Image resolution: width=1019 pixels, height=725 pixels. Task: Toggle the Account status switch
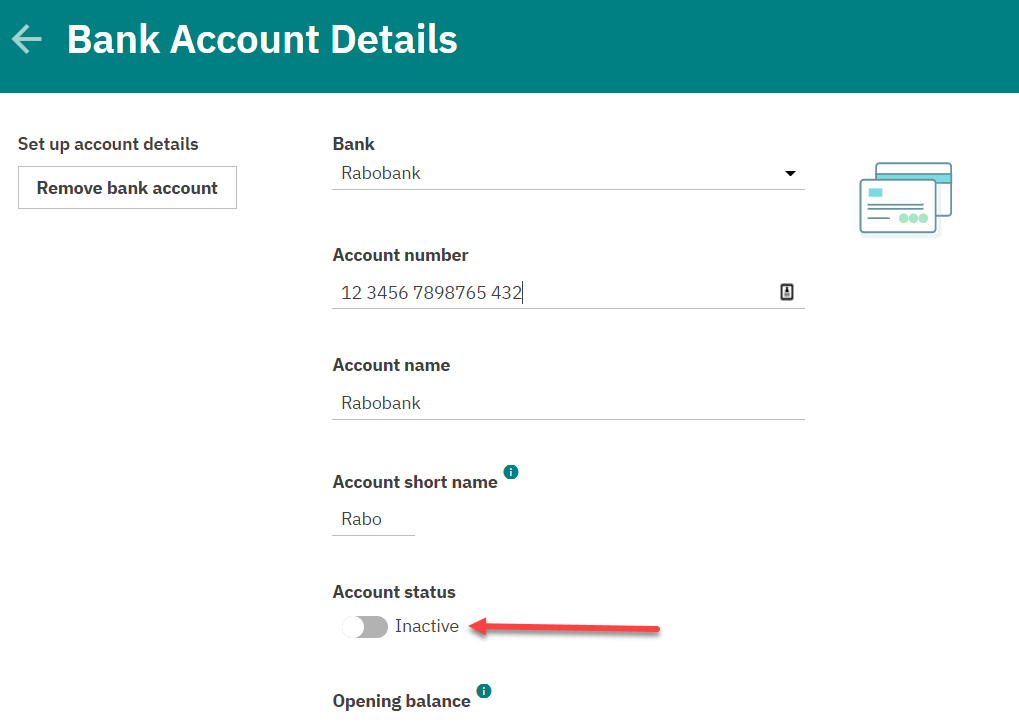pyautogui.click(x=365, y=627)
